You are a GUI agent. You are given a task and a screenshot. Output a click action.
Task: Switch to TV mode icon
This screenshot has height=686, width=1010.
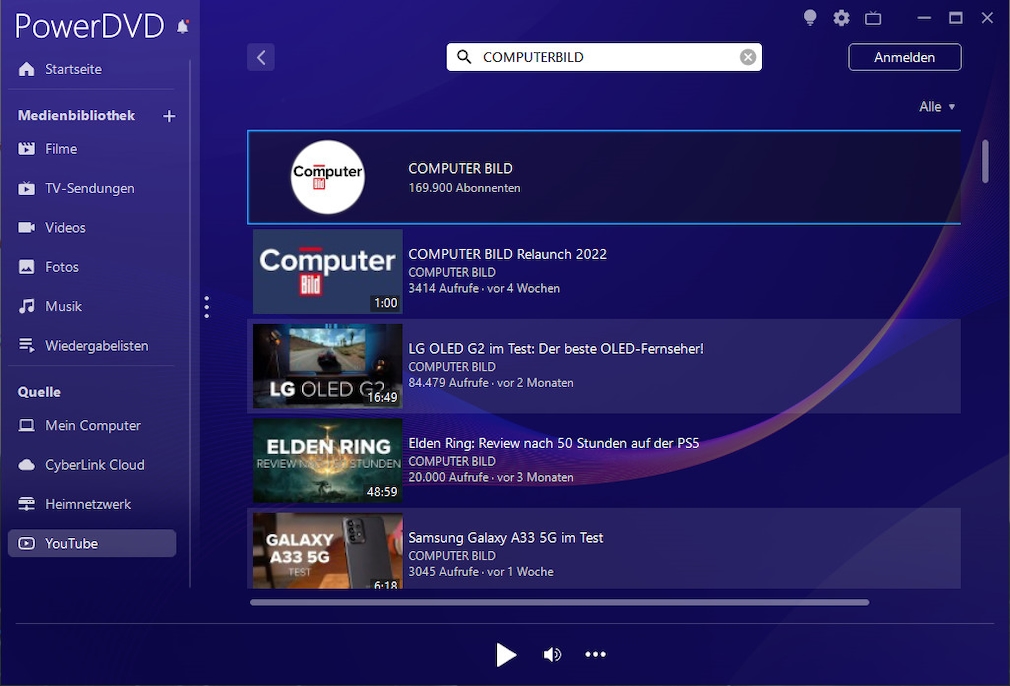click(873, 18)
